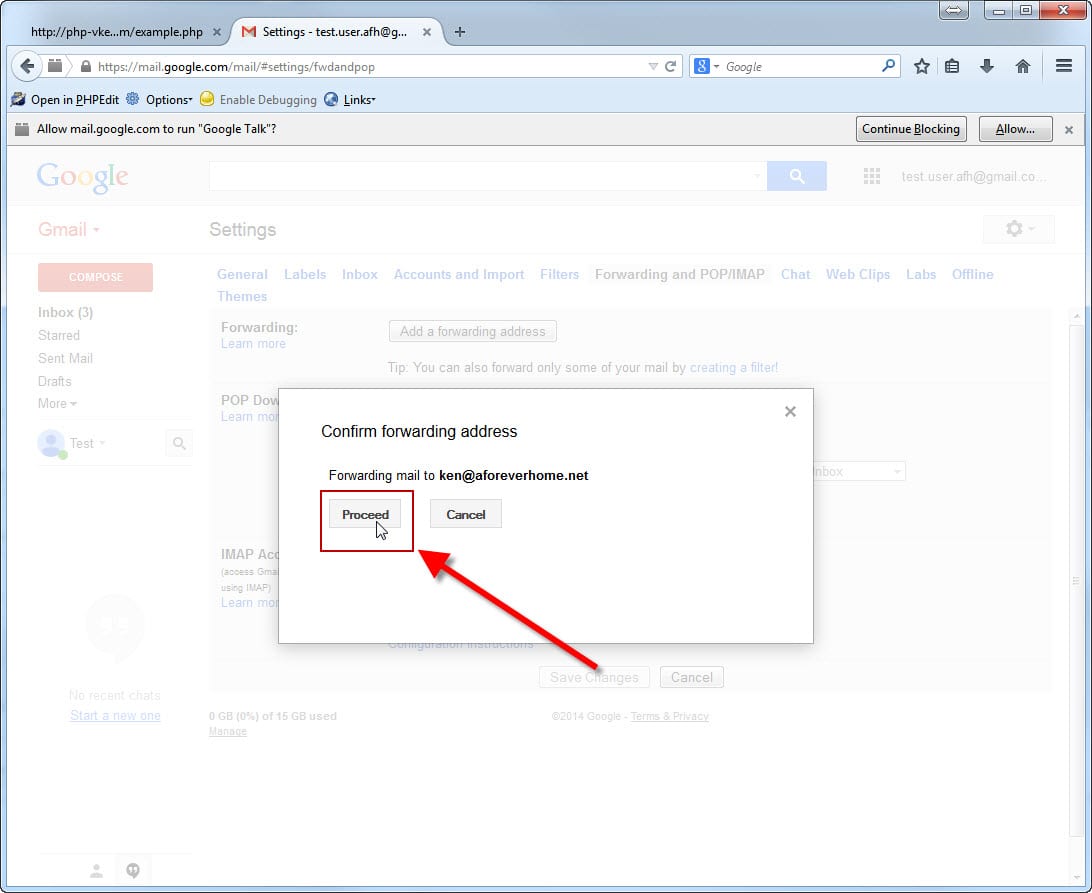1092x893 pixels.
Task: Click the Firefox back arrow button
Action: 28,67
